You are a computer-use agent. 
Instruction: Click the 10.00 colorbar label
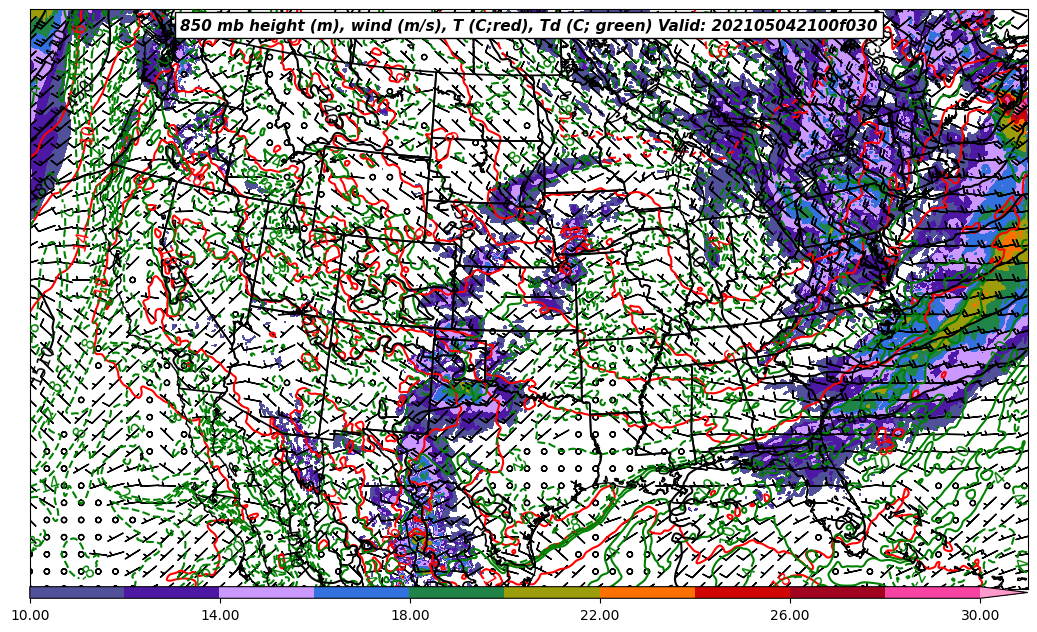point(30,615)
